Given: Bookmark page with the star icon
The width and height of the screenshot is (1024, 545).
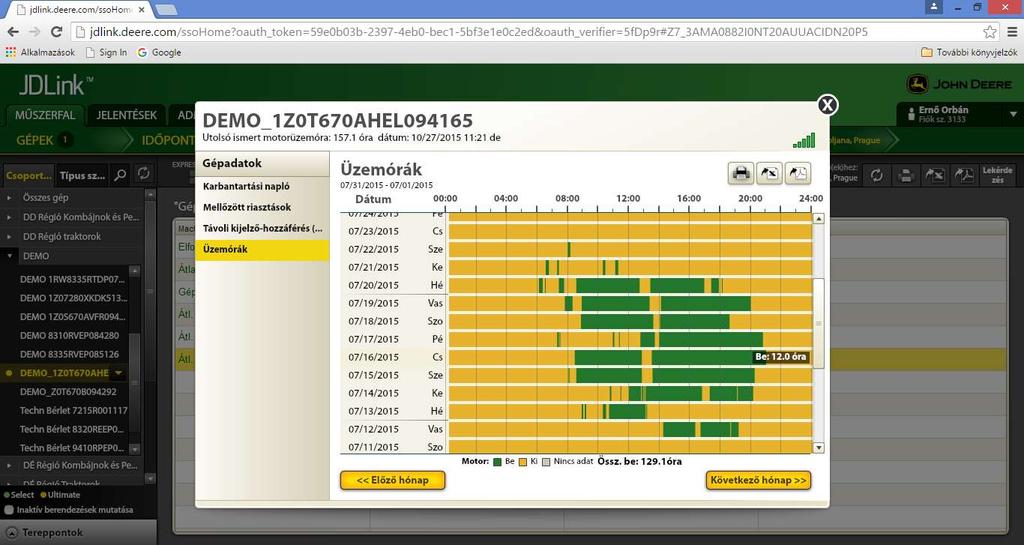Looking at the screenshot, I should (990, 31).
